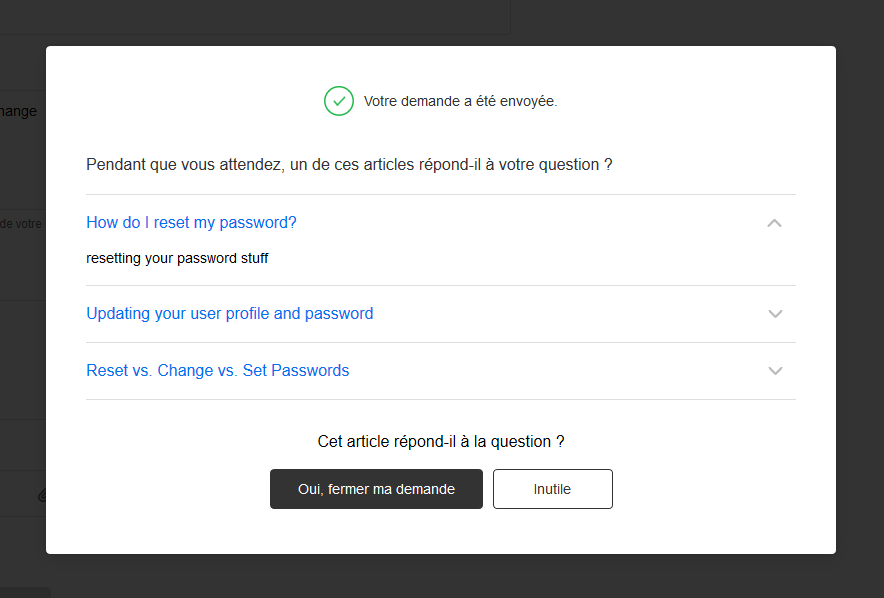Open the "Reset vs. Change vs. Set Passwords" link

pos(217,371)
